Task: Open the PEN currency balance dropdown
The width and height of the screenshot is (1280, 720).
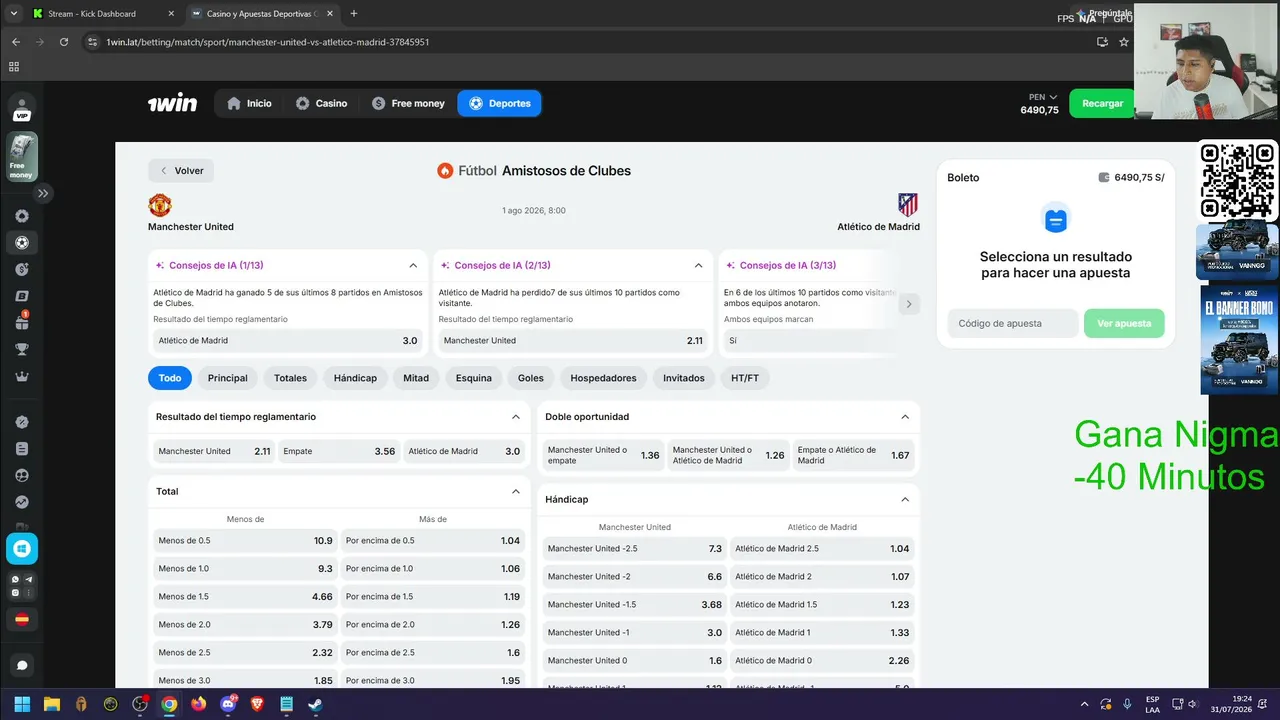Action: pyautogui.click(x=1040, y=103)
